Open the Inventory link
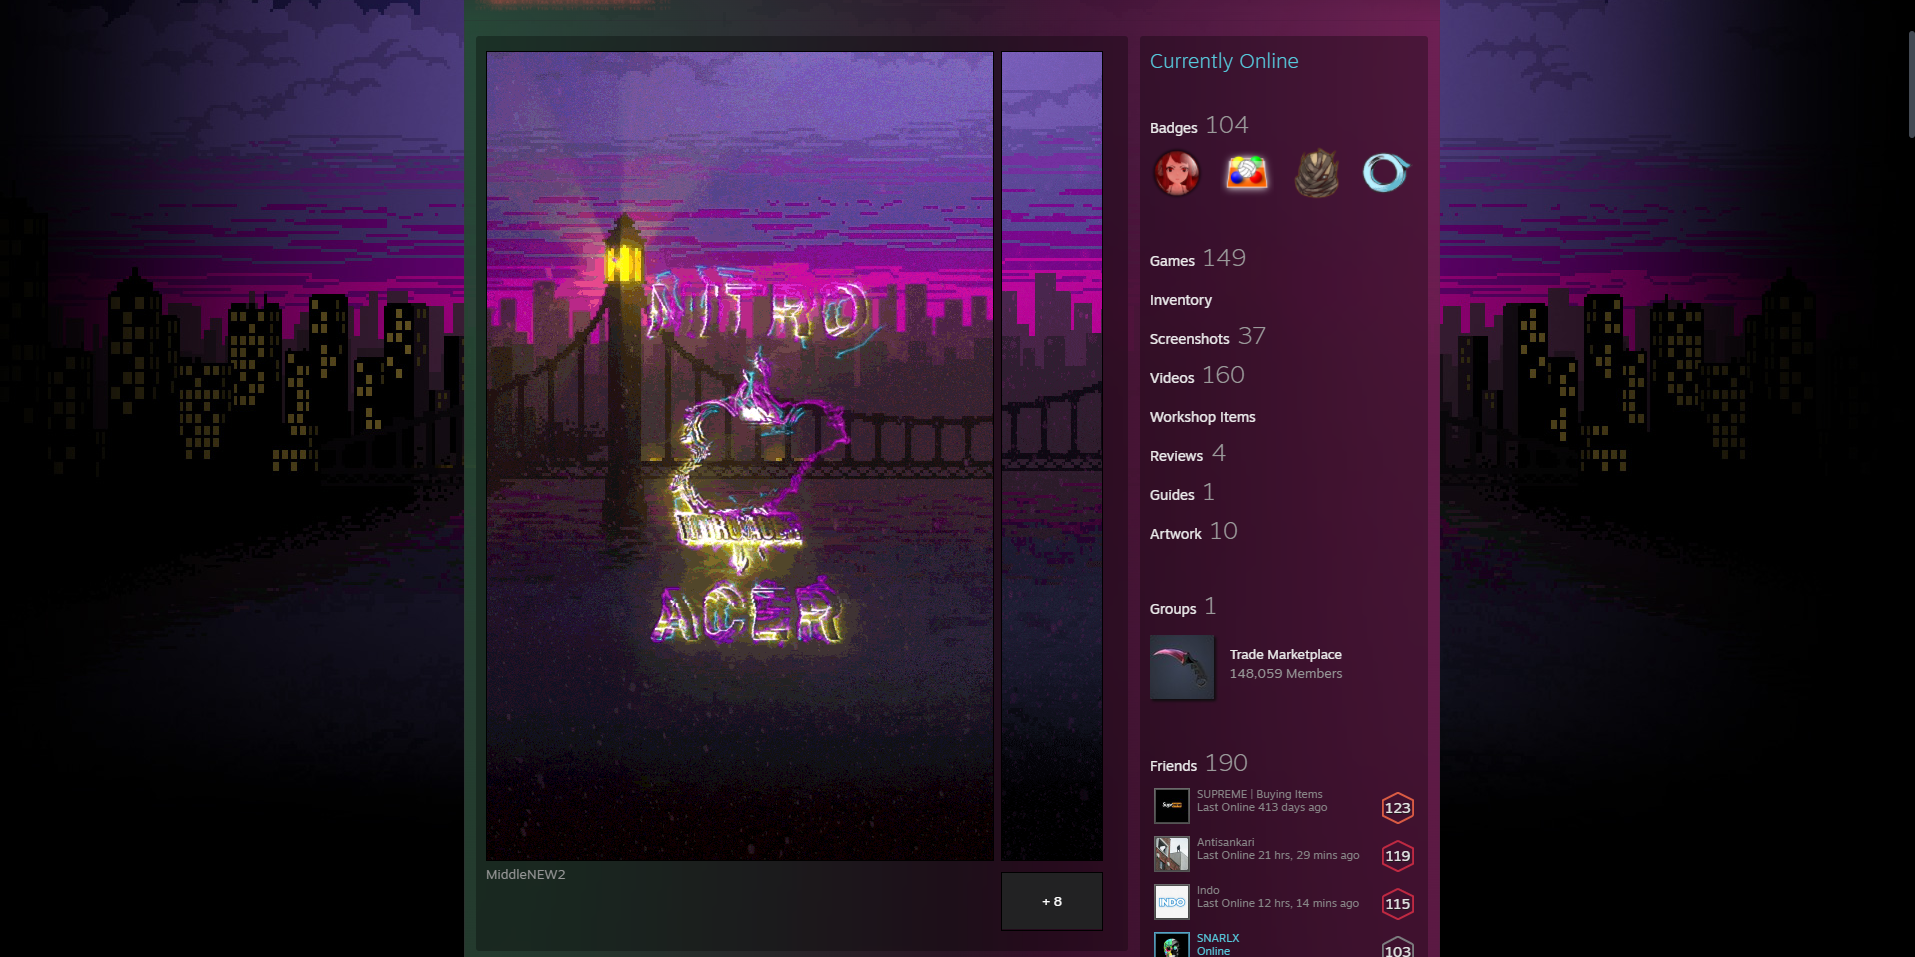This screenshot has width=1915, height=957. click(1181, 300)
